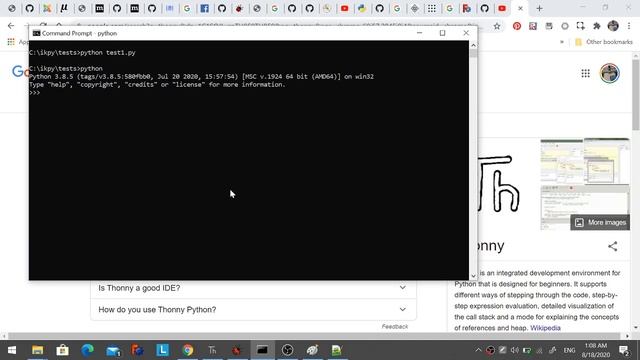The image size is (640, 360).
Task: Open the Windows Start menu
Action: (x=12, y=350)
